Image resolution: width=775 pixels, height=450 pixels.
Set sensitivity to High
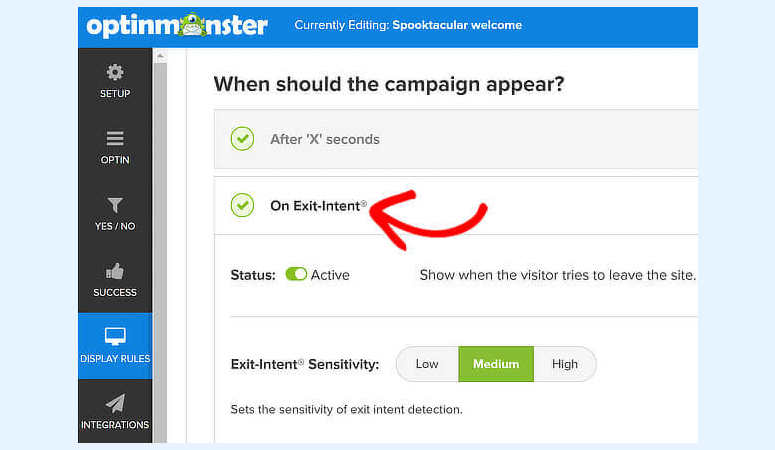[x=565, y=364]
